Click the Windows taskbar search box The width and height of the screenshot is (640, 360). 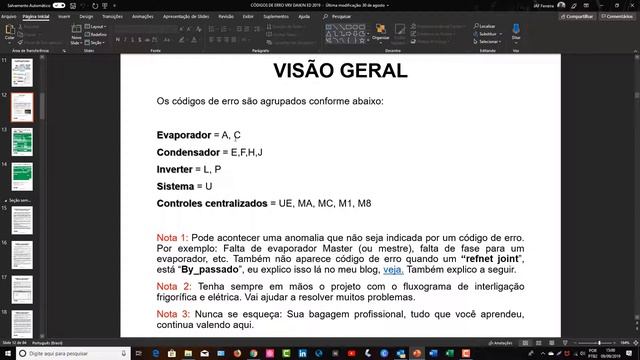tap(73, 353)
